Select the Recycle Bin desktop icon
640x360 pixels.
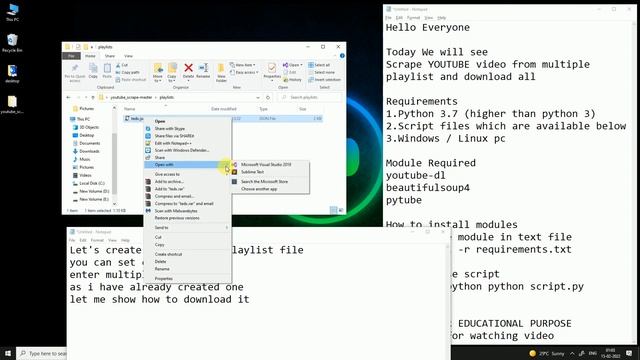[x=12, y=43]
